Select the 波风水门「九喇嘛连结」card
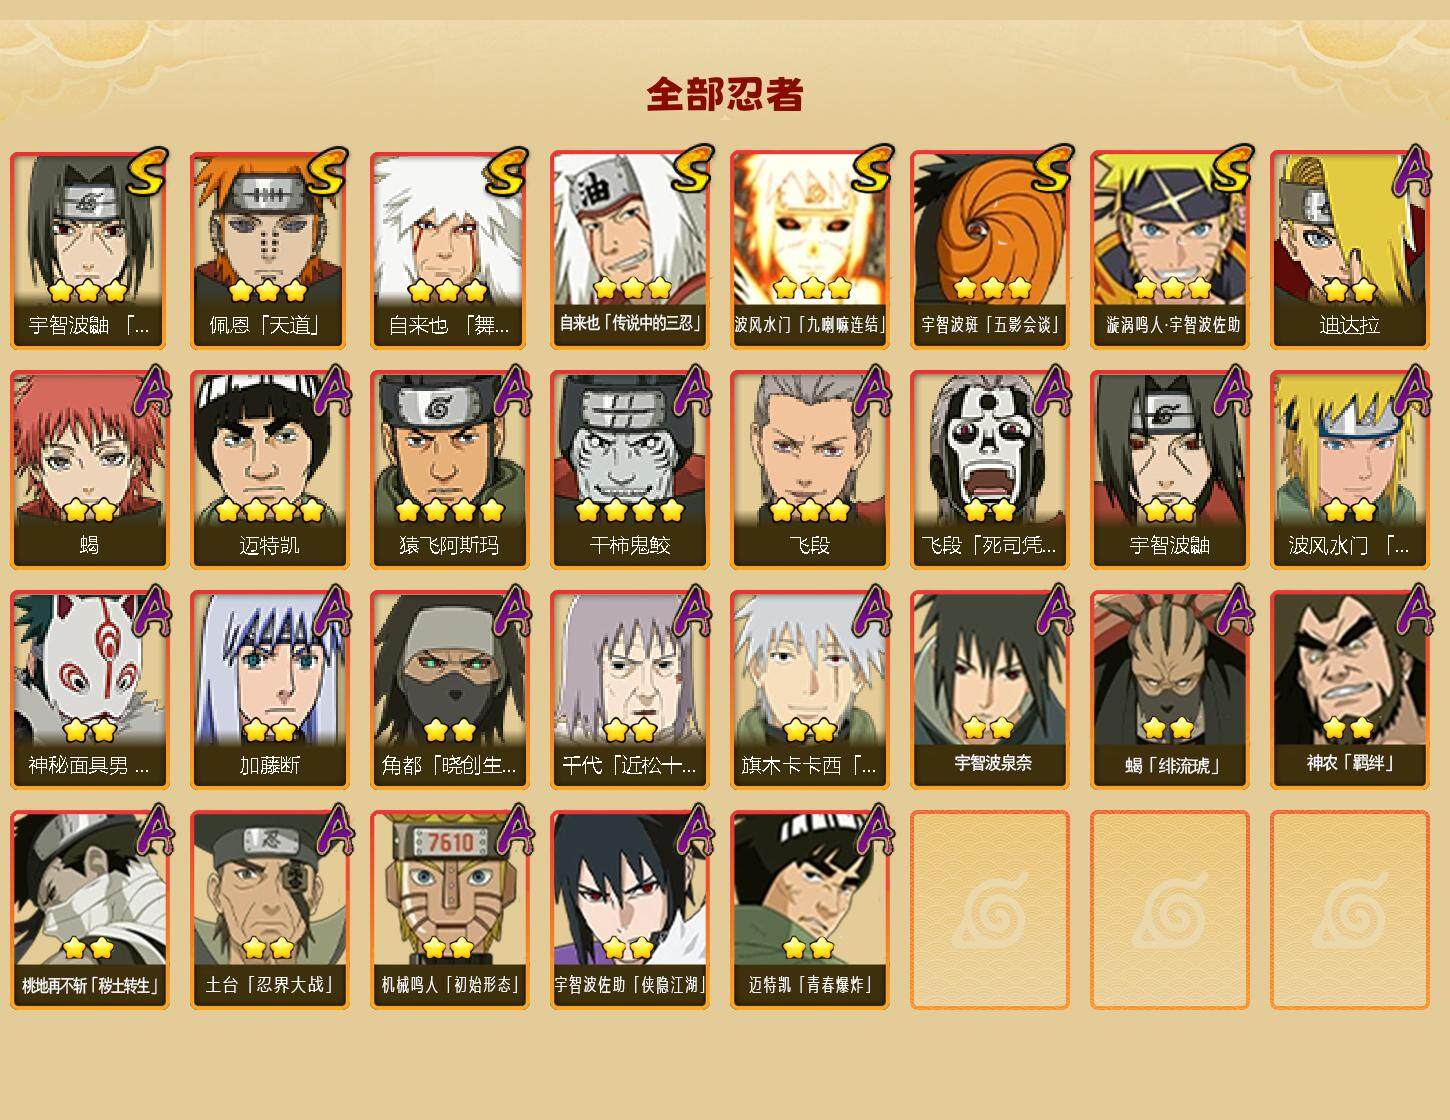Viewport: 1450px width, 1120px height. point(809,250)
